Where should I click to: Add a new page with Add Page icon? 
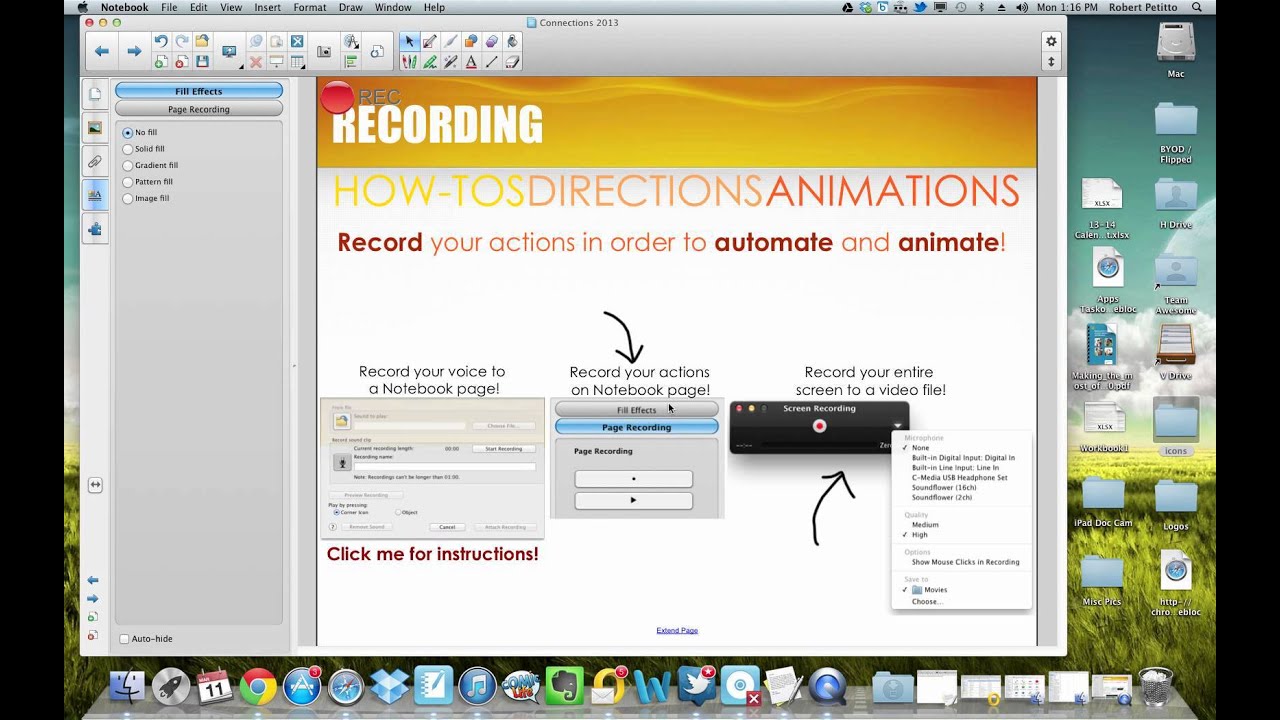tap(161, 62)
